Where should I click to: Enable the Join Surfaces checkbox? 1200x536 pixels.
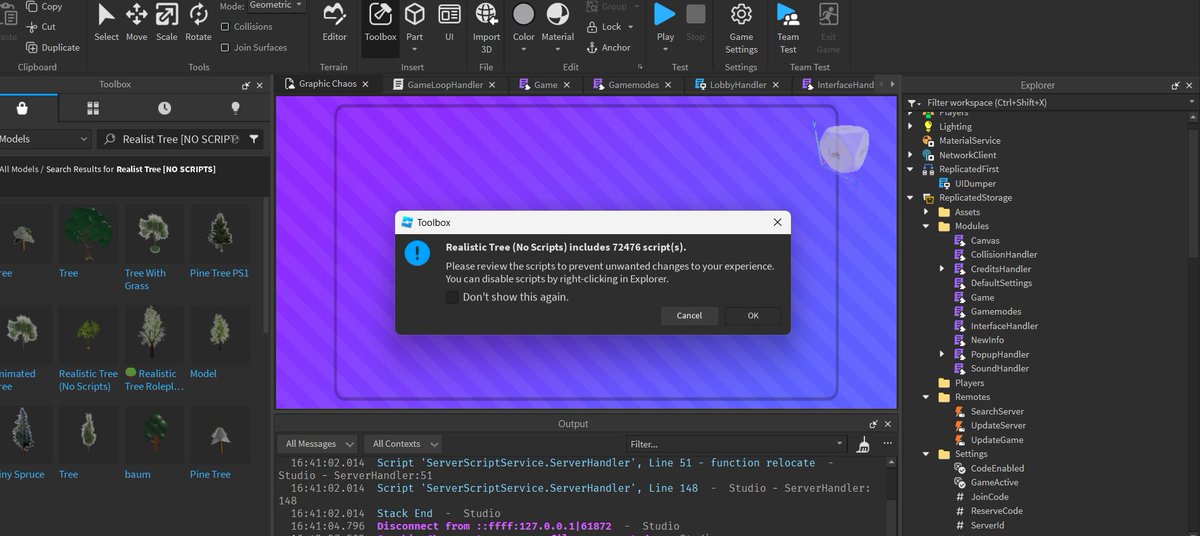click(225, 47)
